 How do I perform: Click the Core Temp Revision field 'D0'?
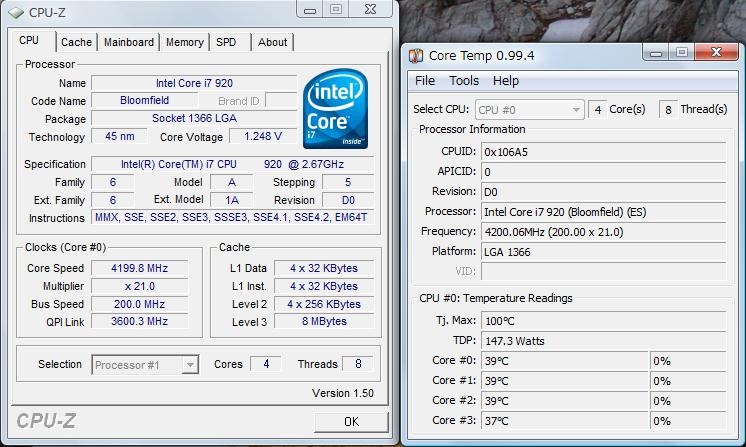pos(603,192)
